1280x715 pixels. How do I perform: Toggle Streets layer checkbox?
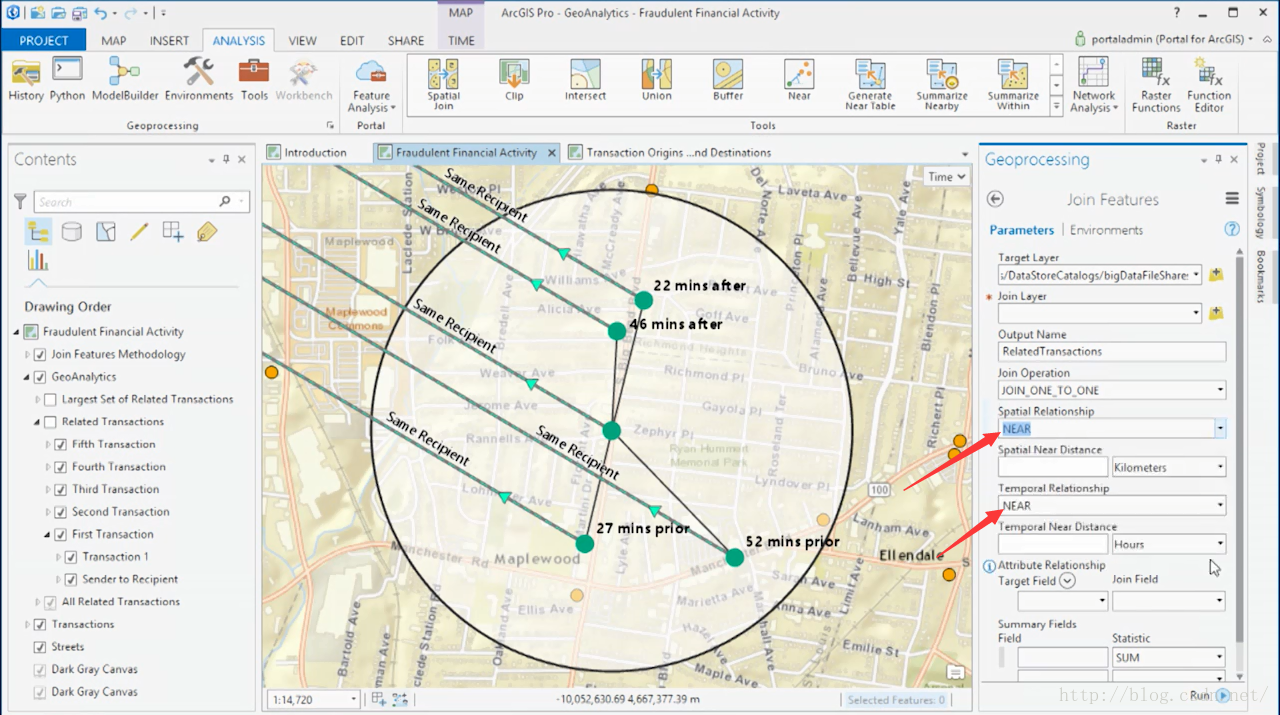click(x=40, y=647)
